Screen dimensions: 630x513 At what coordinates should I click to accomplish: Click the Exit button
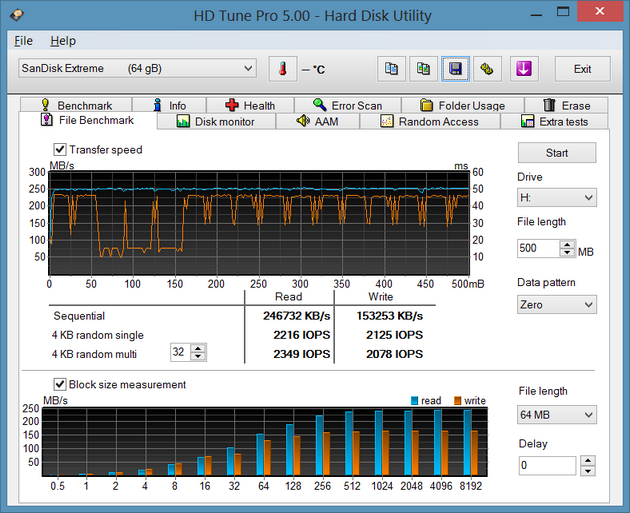point(583,69)
